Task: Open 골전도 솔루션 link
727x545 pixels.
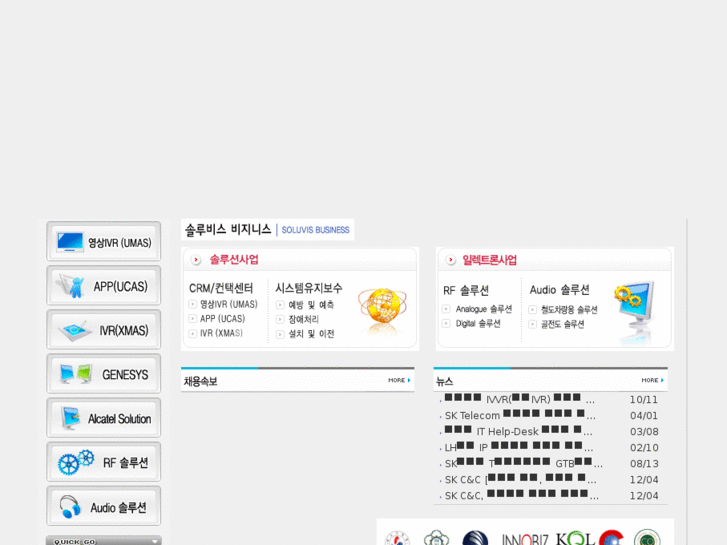Action: pos(562,324)
